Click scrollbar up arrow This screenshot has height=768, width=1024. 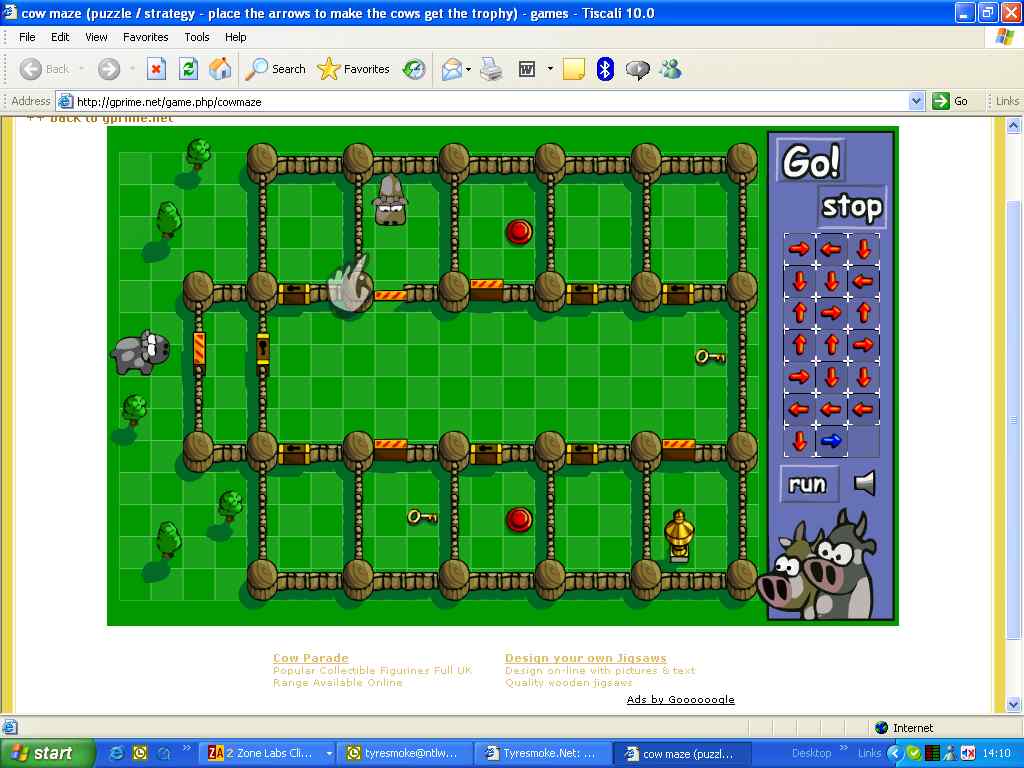[1014, 125]
